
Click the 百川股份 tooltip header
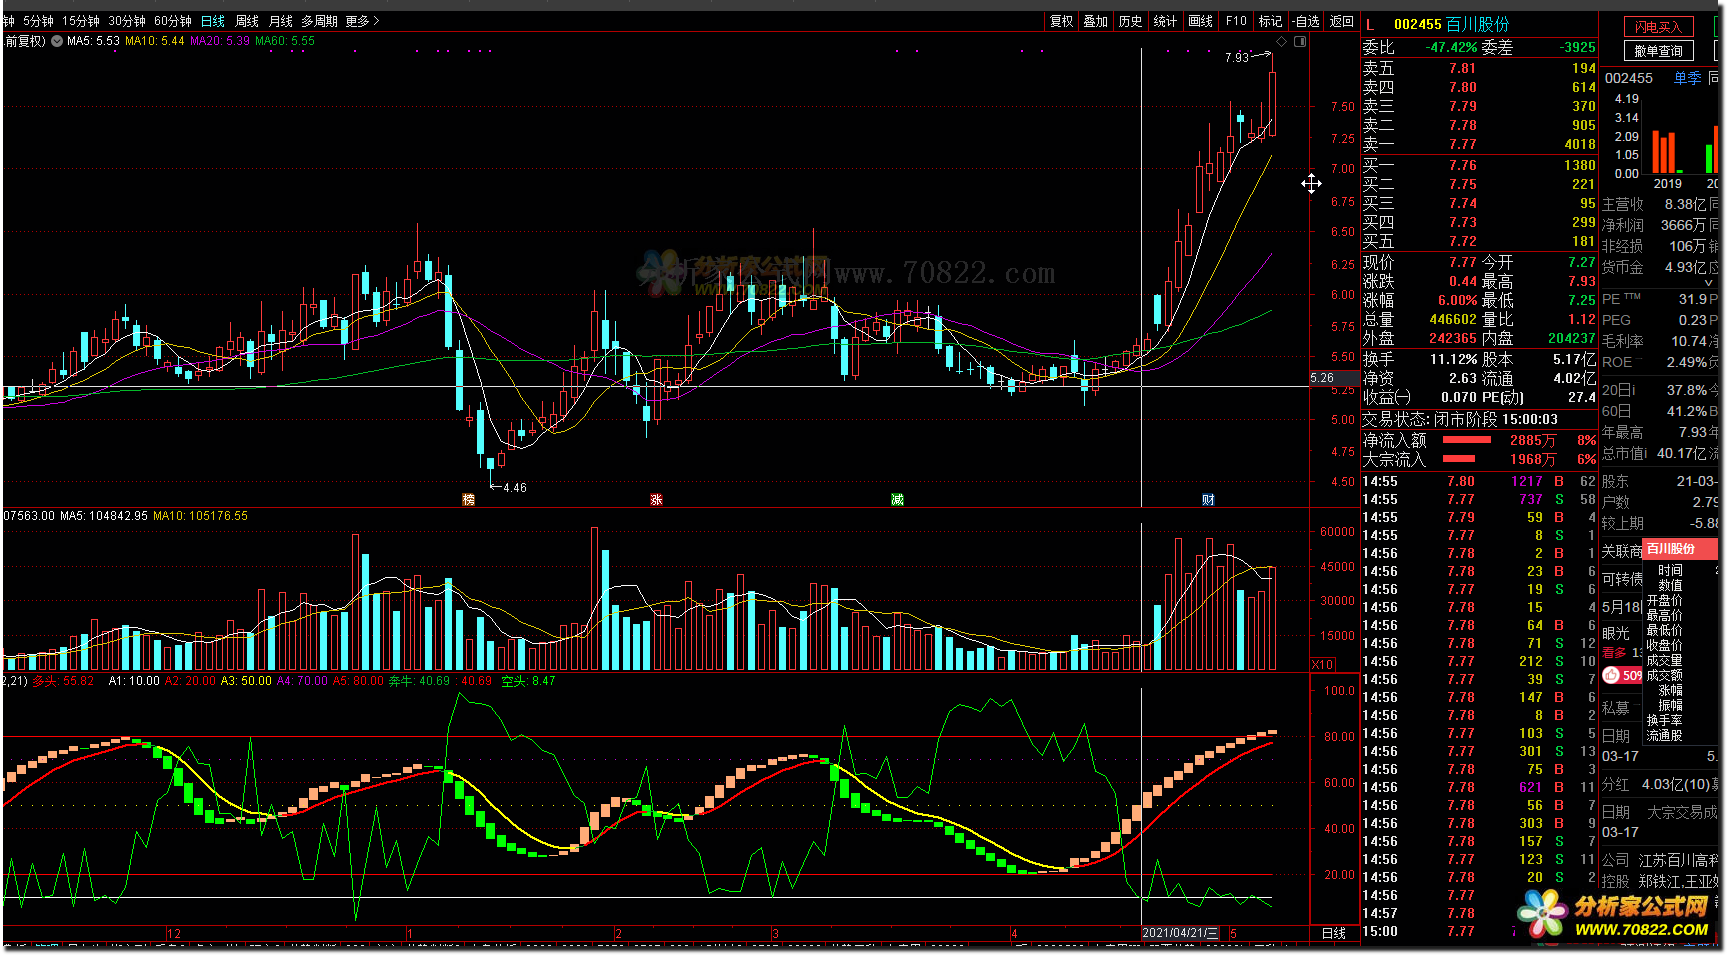pos(1680,548)
